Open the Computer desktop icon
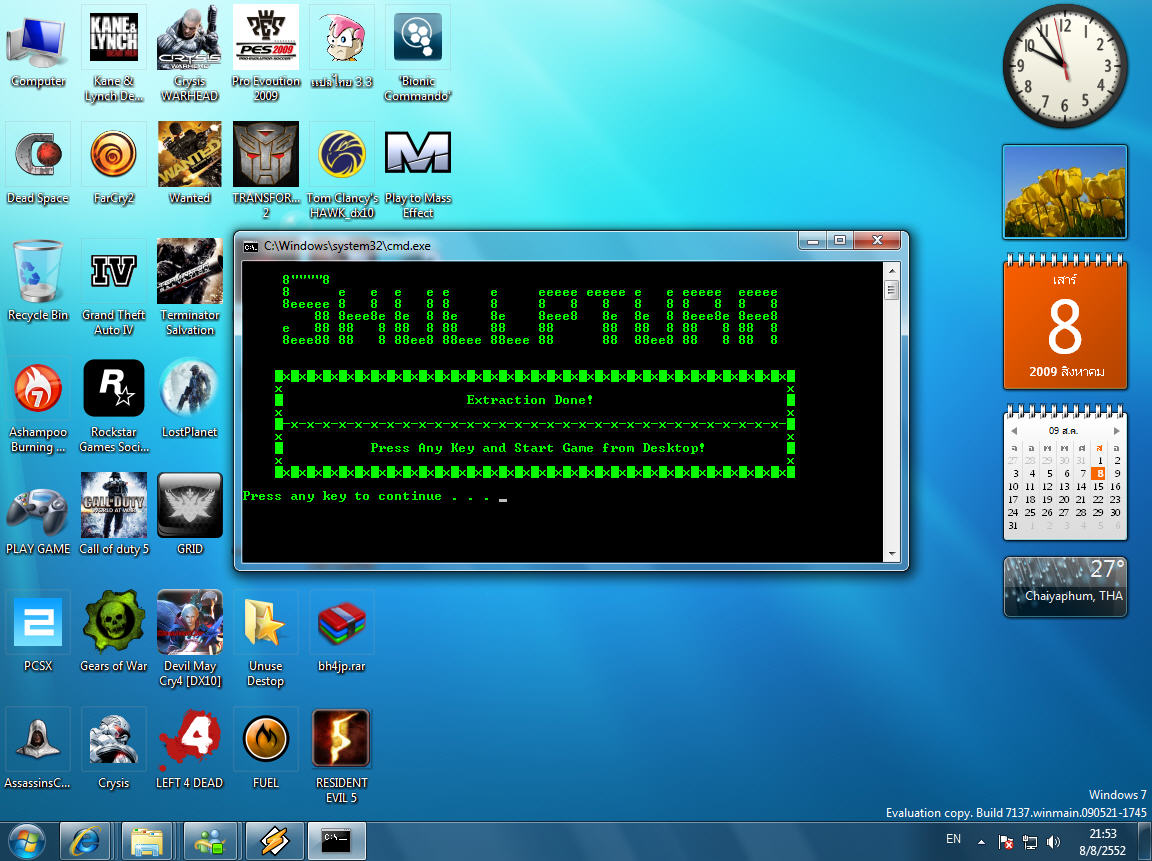The image size is (1152, 861). (x=37, y=46)
